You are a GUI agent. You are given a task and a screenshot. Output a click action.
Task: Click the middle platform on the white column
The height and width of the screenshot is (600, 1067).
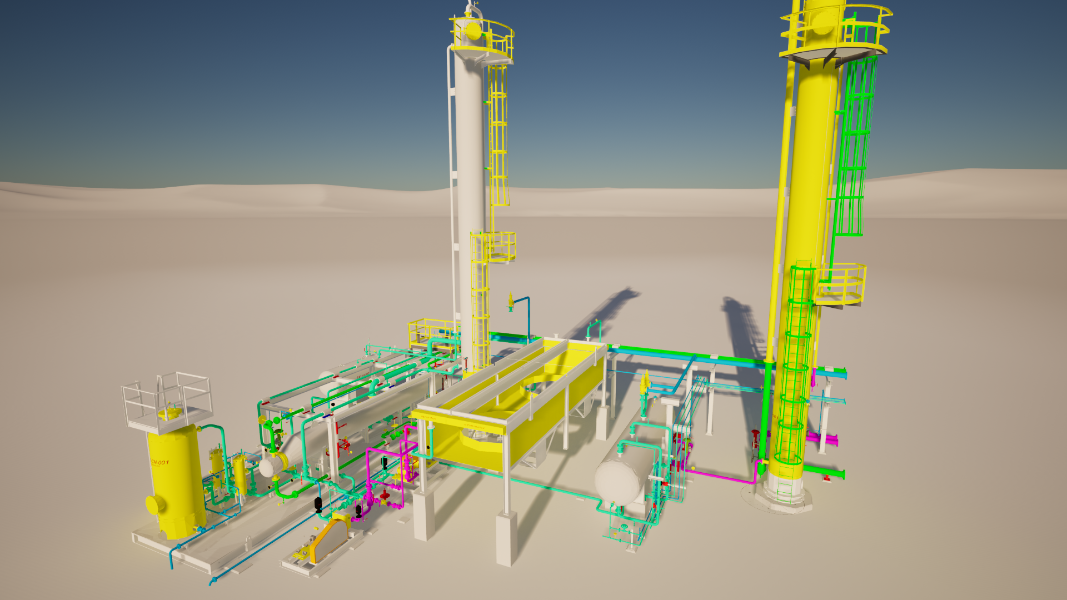pos(492,247)
